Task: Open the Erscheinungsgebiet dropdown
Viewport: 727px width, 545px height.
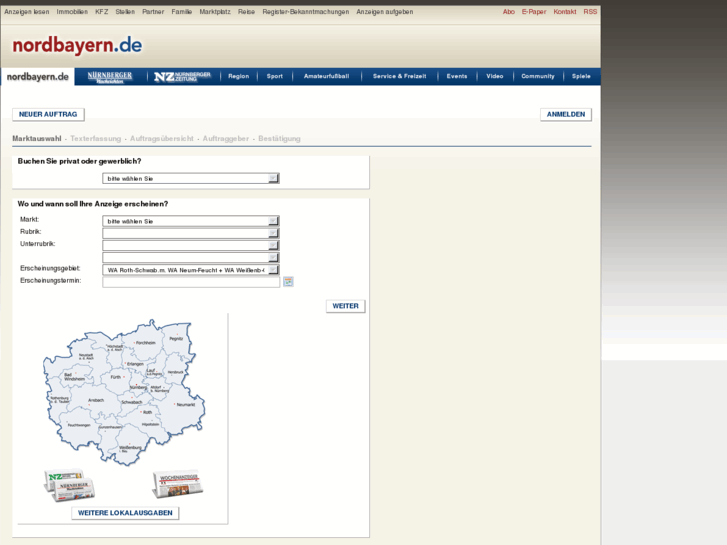Action: click(x=191, y=270)
